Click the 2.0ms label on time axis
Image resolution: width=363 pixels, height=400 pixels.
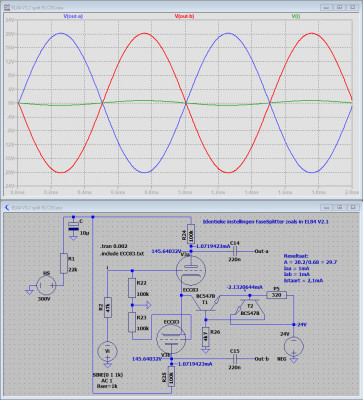click(x=352, y=192)
